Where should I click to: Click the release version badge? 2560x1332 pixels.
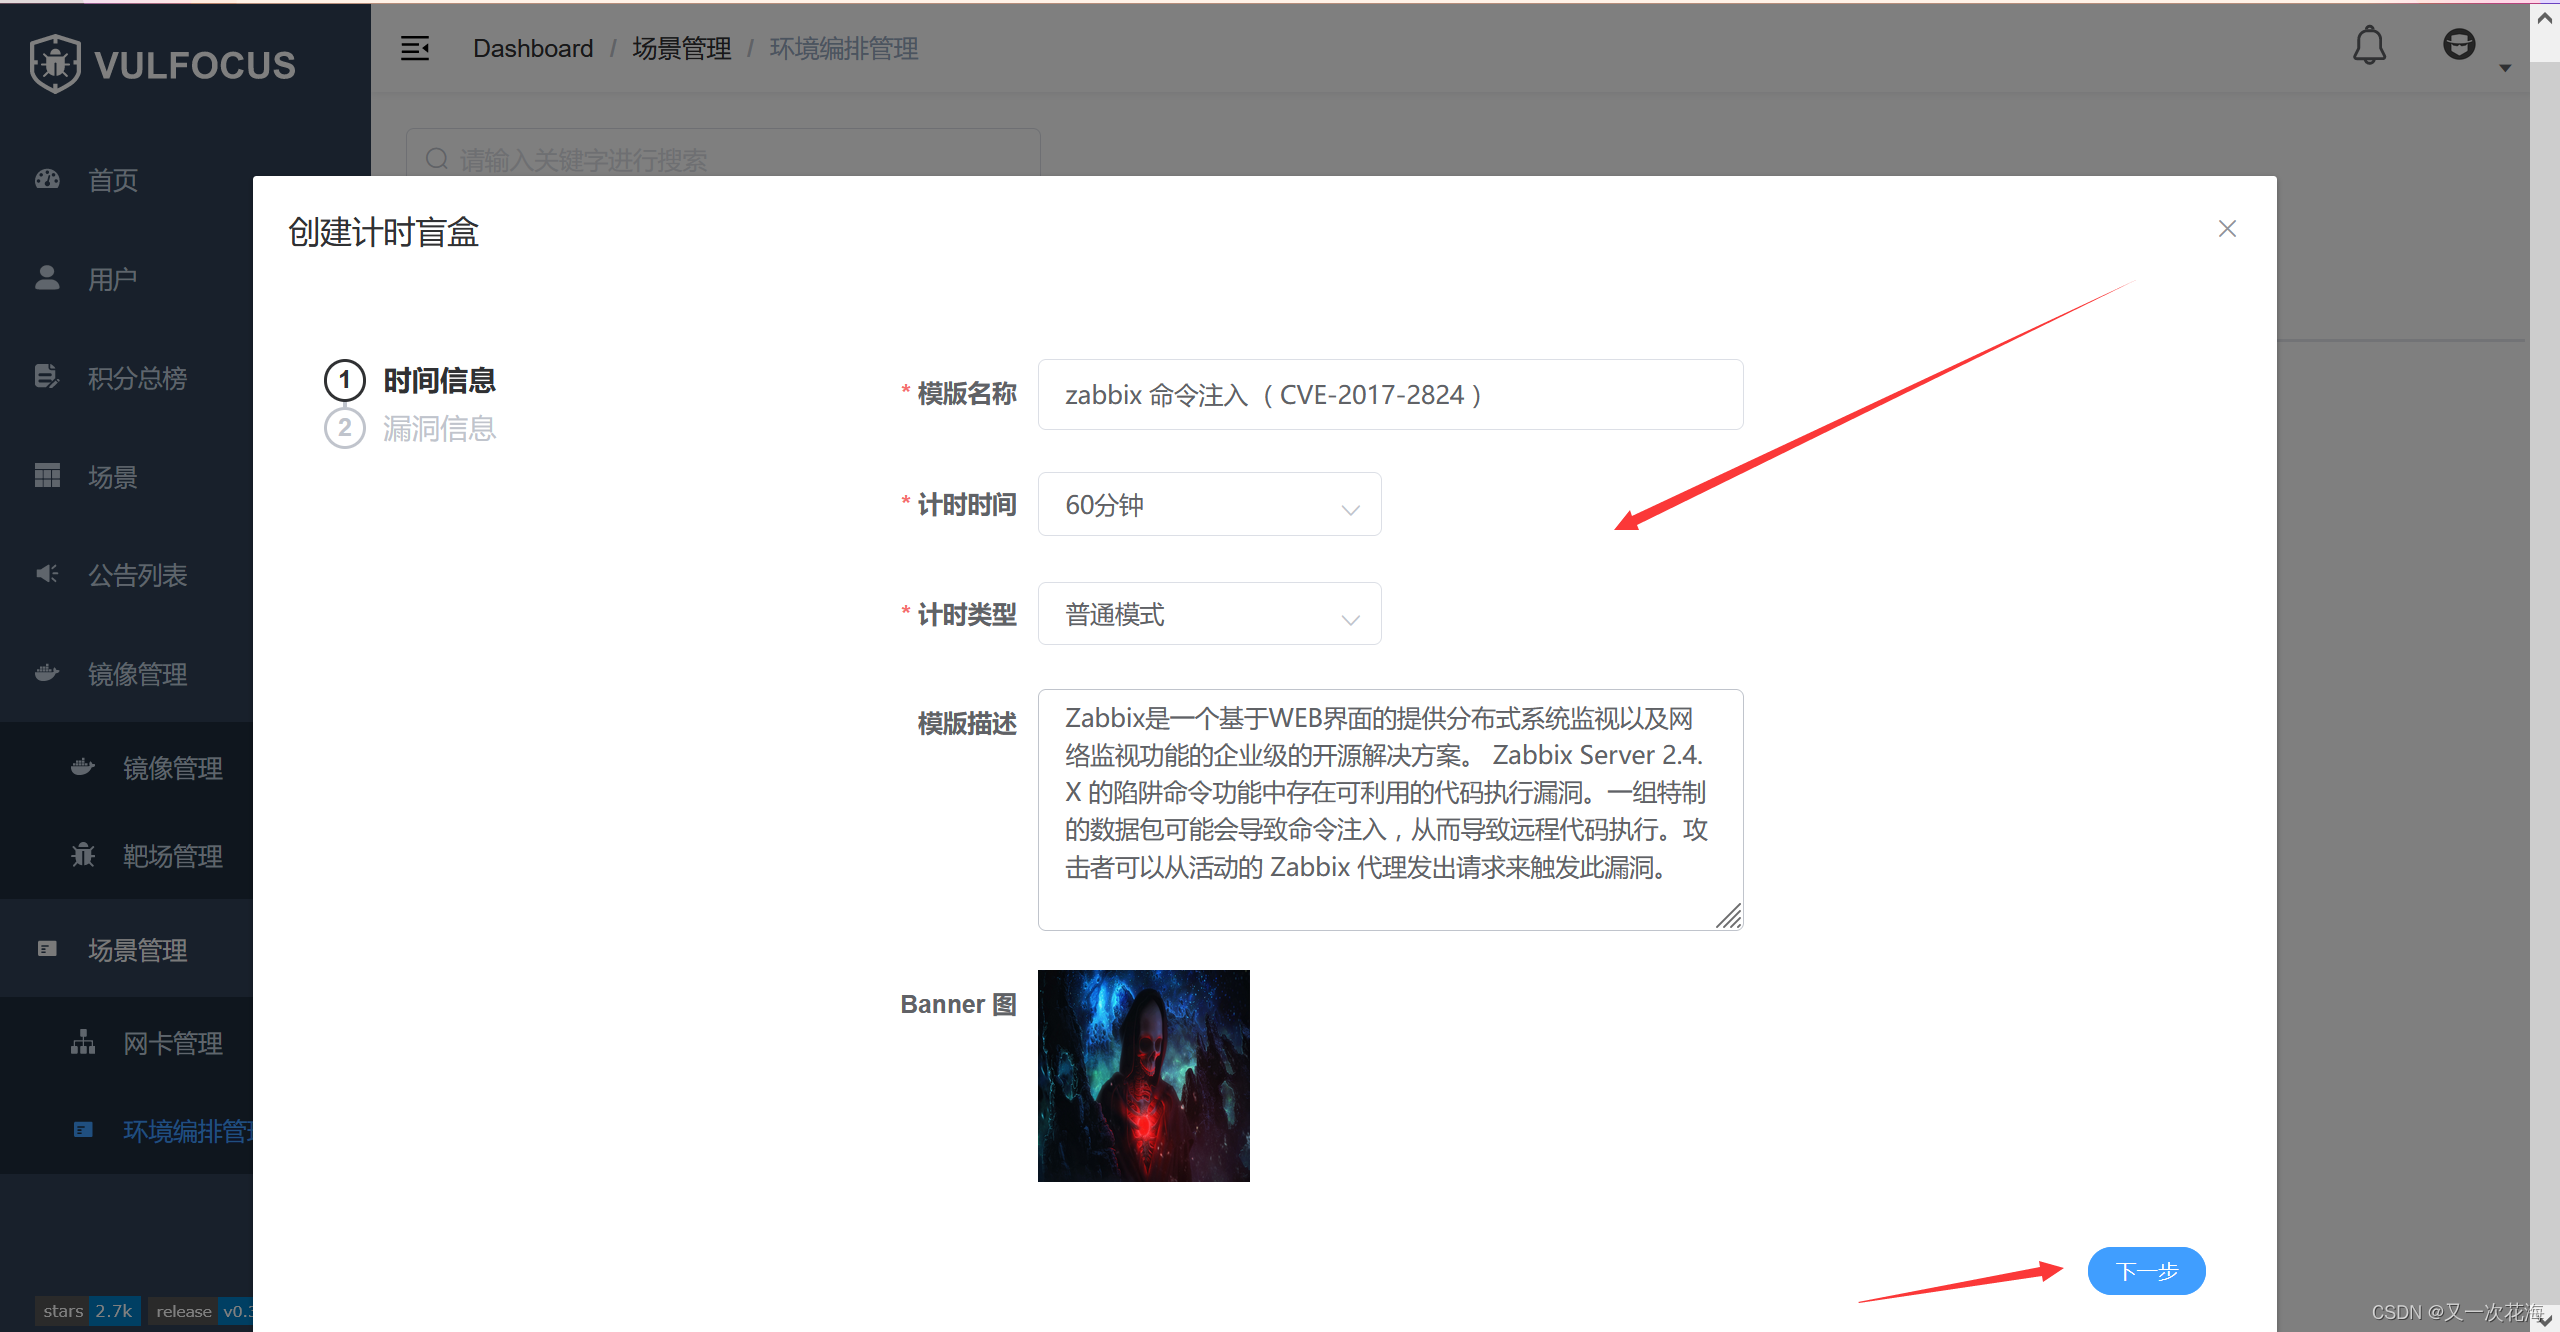tap(201, 1311)
